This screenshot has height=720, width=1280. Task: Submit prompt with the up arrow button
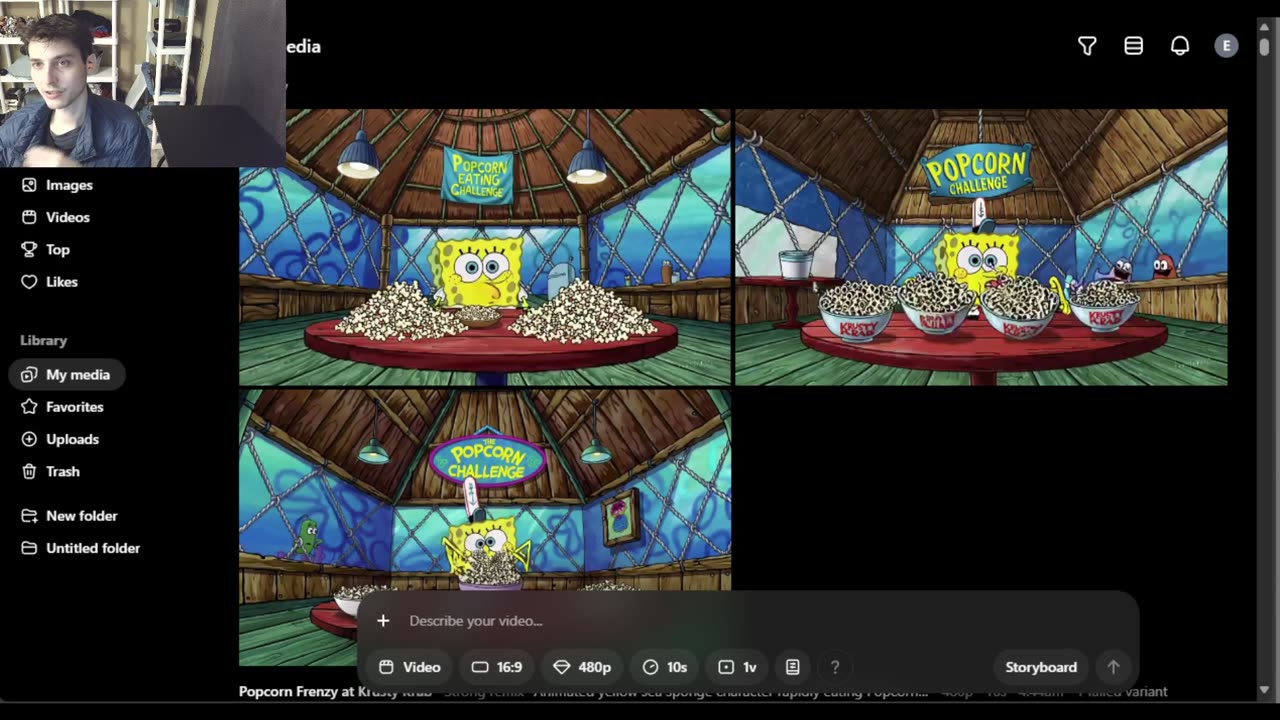(1113, 667)
